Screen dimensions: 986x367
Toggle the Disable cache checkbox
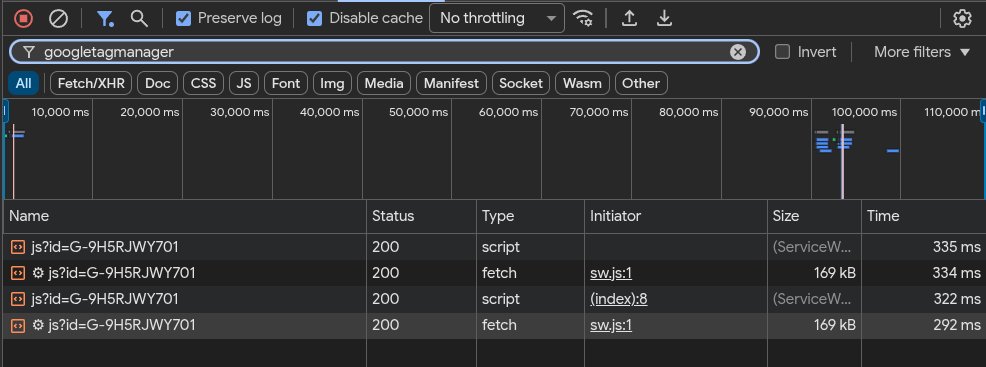[314, 18]
